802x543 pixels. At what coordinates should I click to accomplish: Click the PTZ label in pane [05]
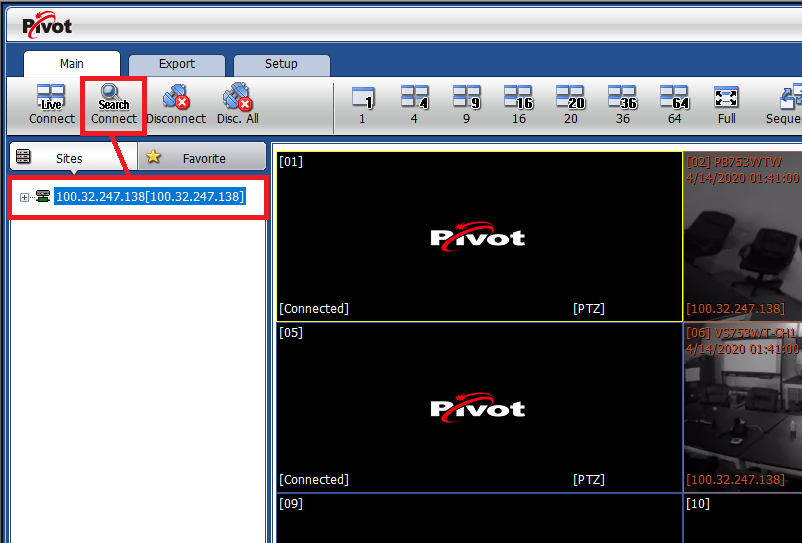pyautogui.click(x=589, y=480)
